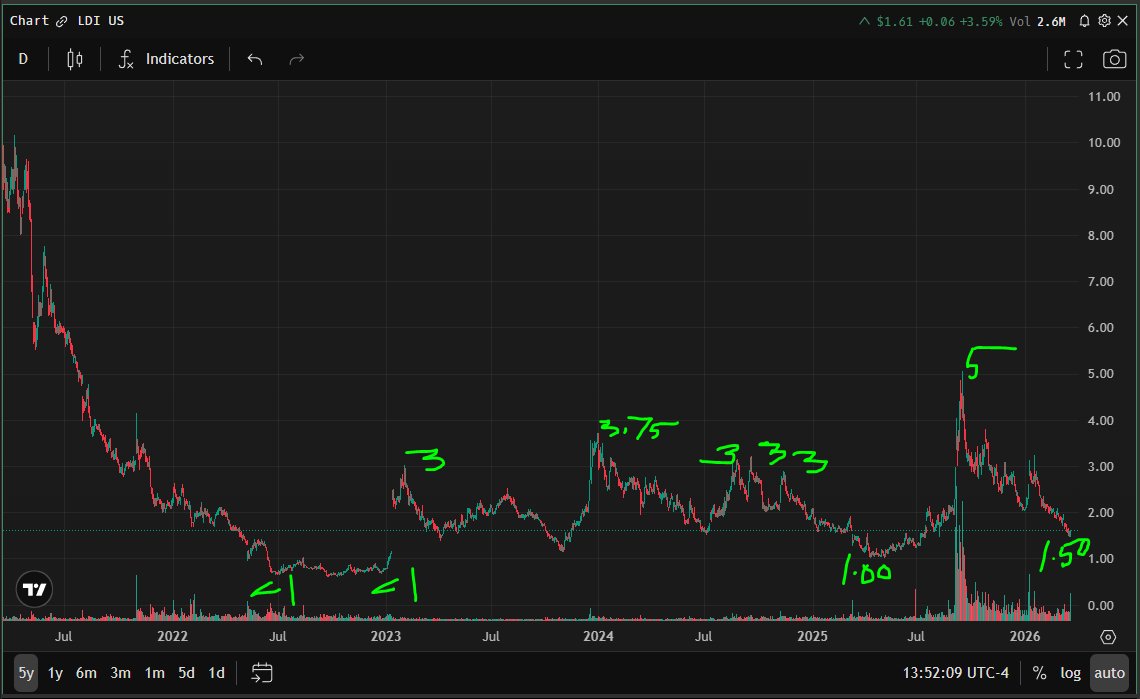This screenshot has width=1140, height=699.
Task: Open the alert bell icon
Action: point(1084,21)
